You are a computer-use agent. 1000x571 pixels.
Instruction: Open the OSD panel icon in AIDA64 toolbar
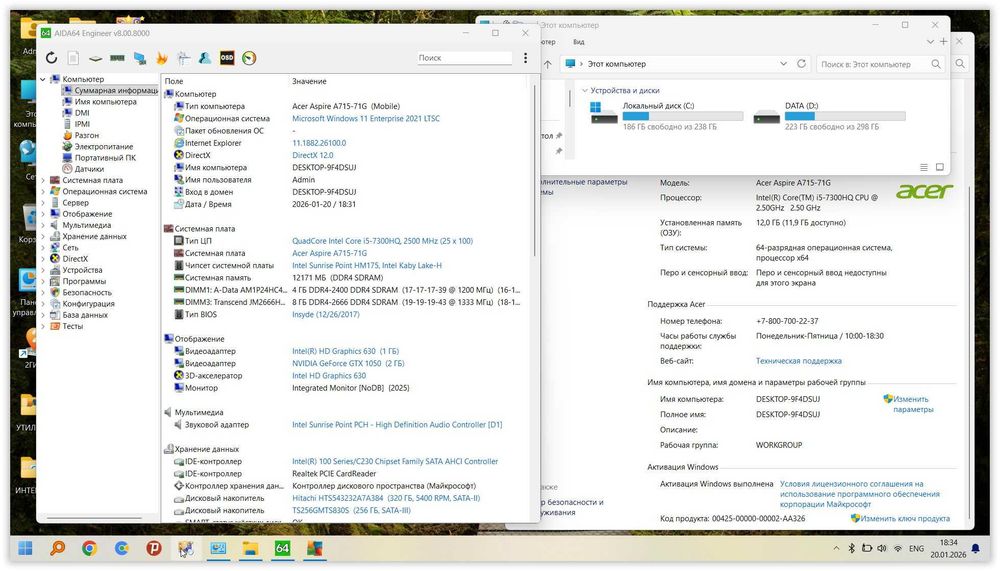coord(227,58)
